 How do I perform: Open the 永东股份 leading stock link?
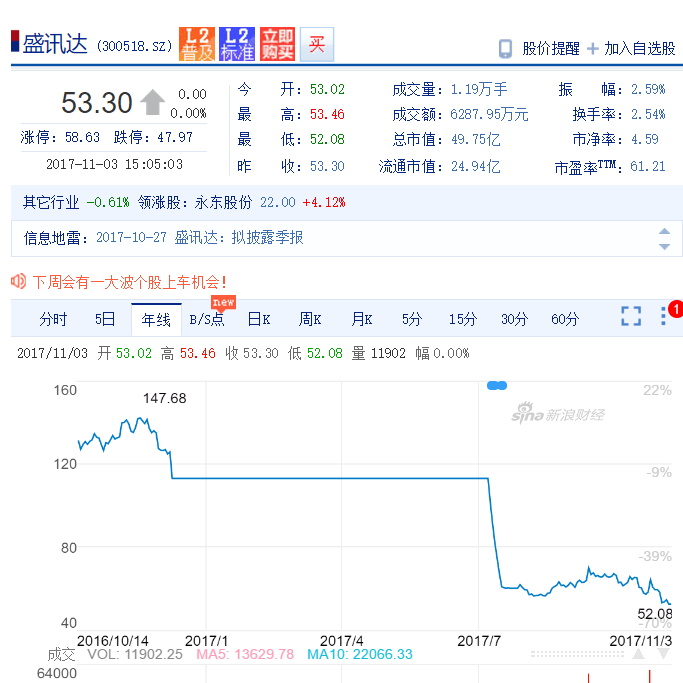click(223, 202)
